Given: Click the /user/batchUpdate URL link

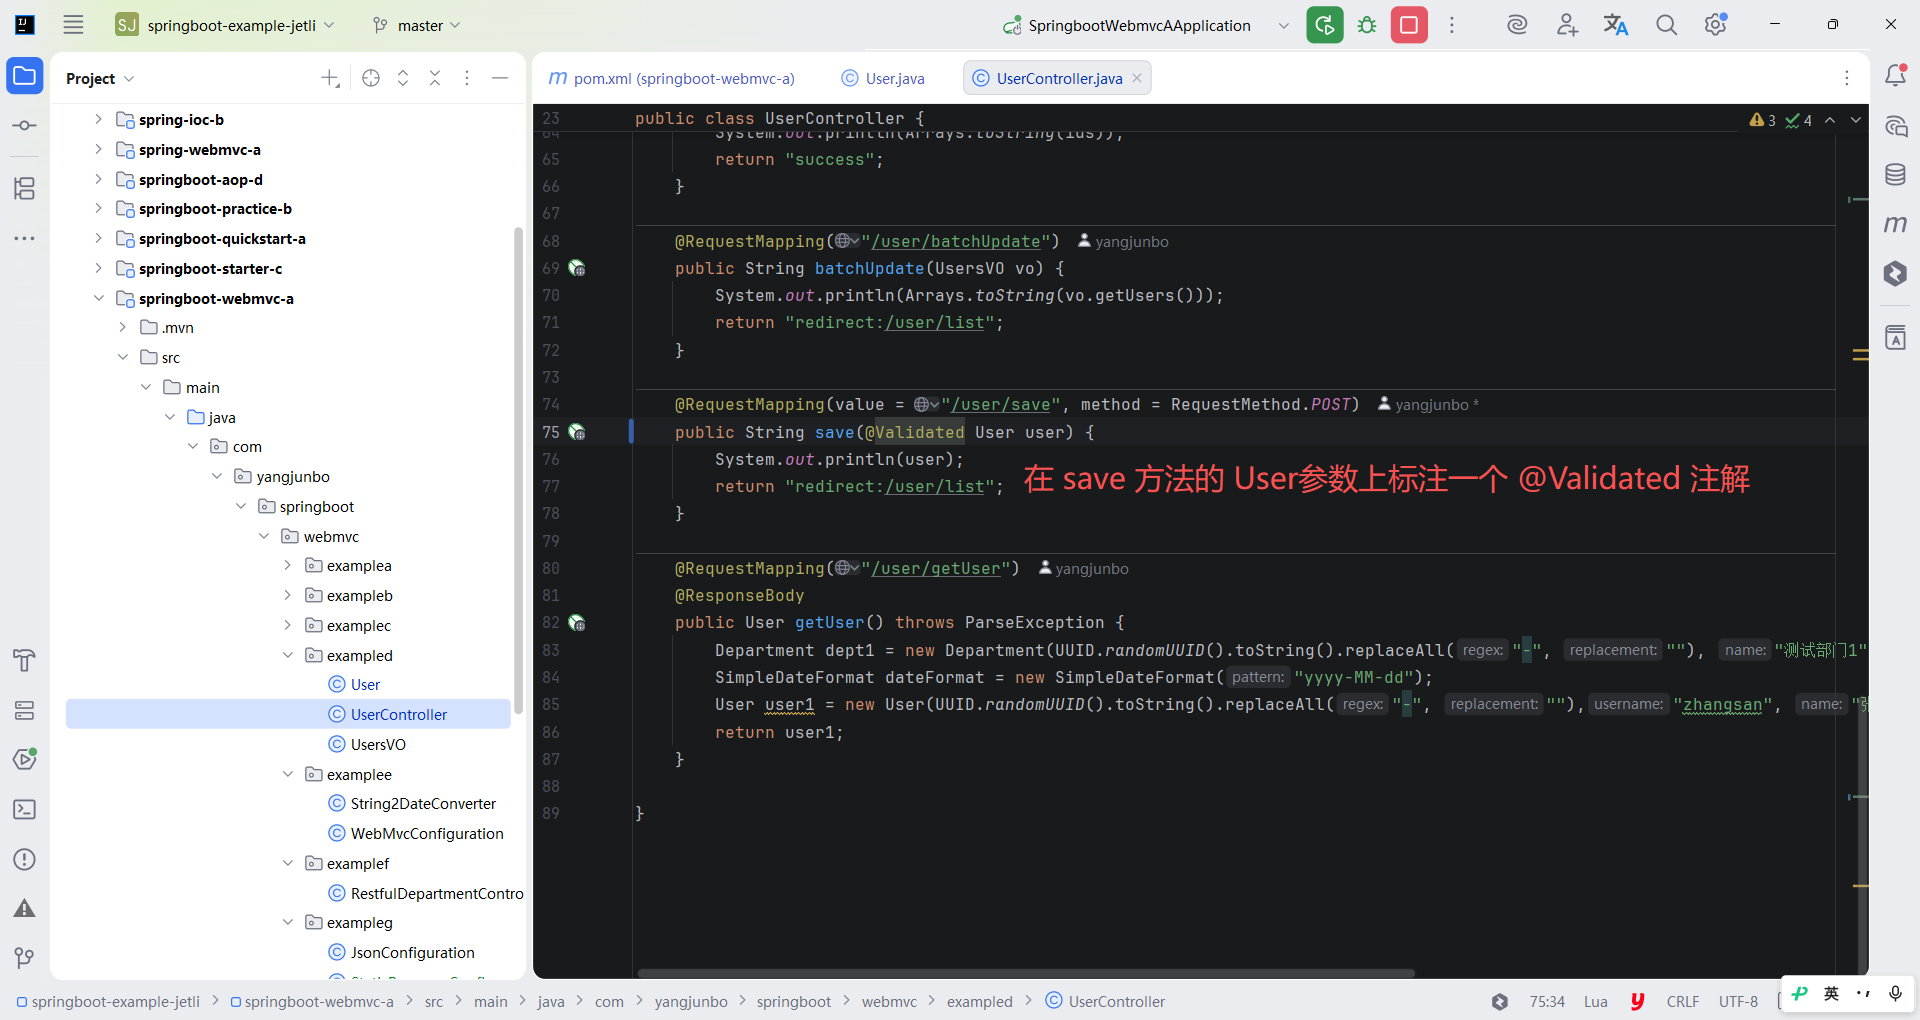Looking at the screenshot, I should [956, 241].
